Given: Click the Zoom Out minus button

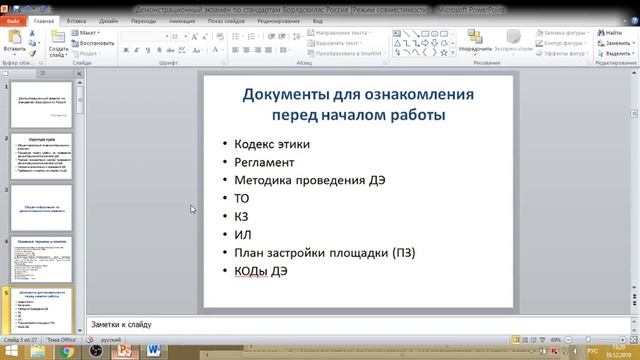Looking at the screenshot, I should 568,340.
